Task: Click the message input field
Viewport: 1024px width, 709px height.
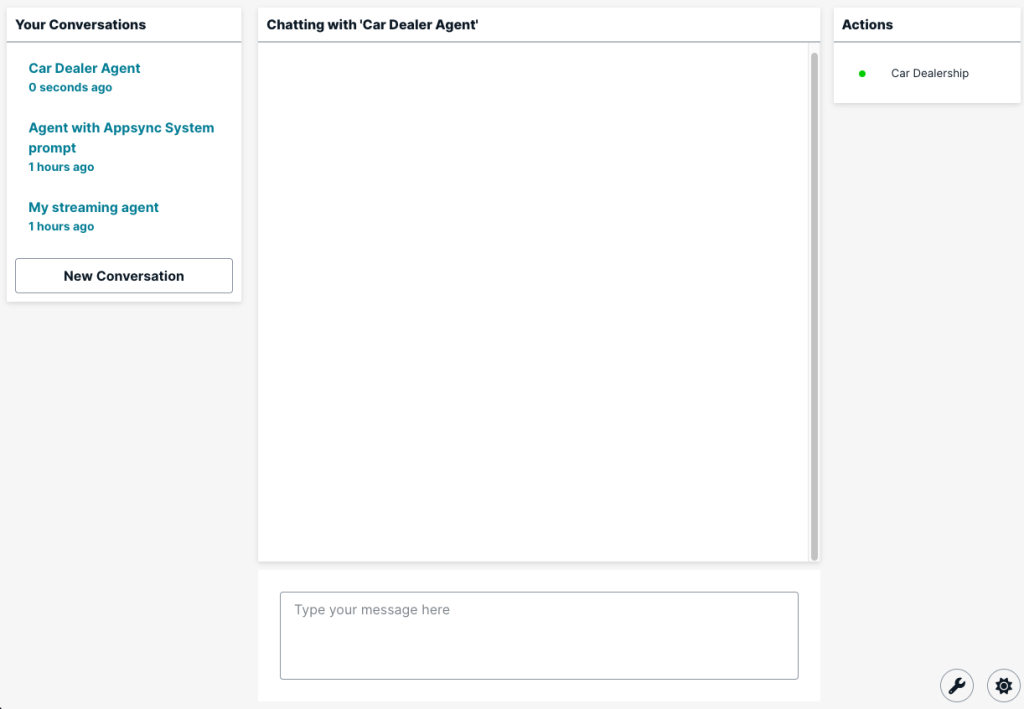Action: (x=539, y=635)
